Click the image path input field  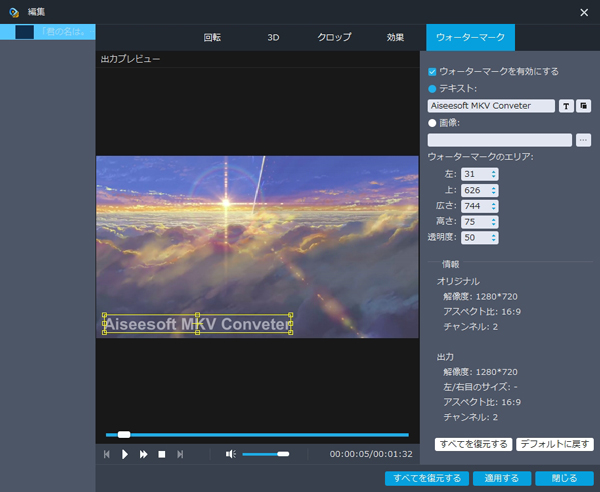(500, 140)
